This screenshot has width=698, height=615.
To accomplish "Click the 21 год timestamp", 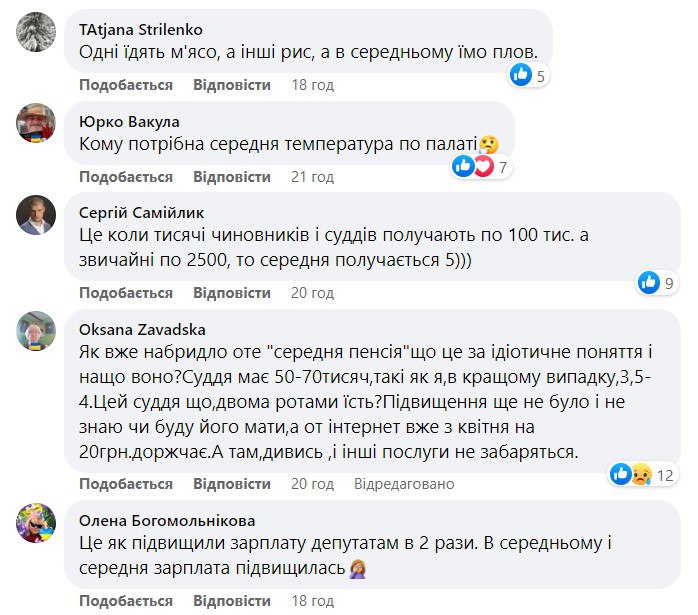I will (x=312, y=177).
